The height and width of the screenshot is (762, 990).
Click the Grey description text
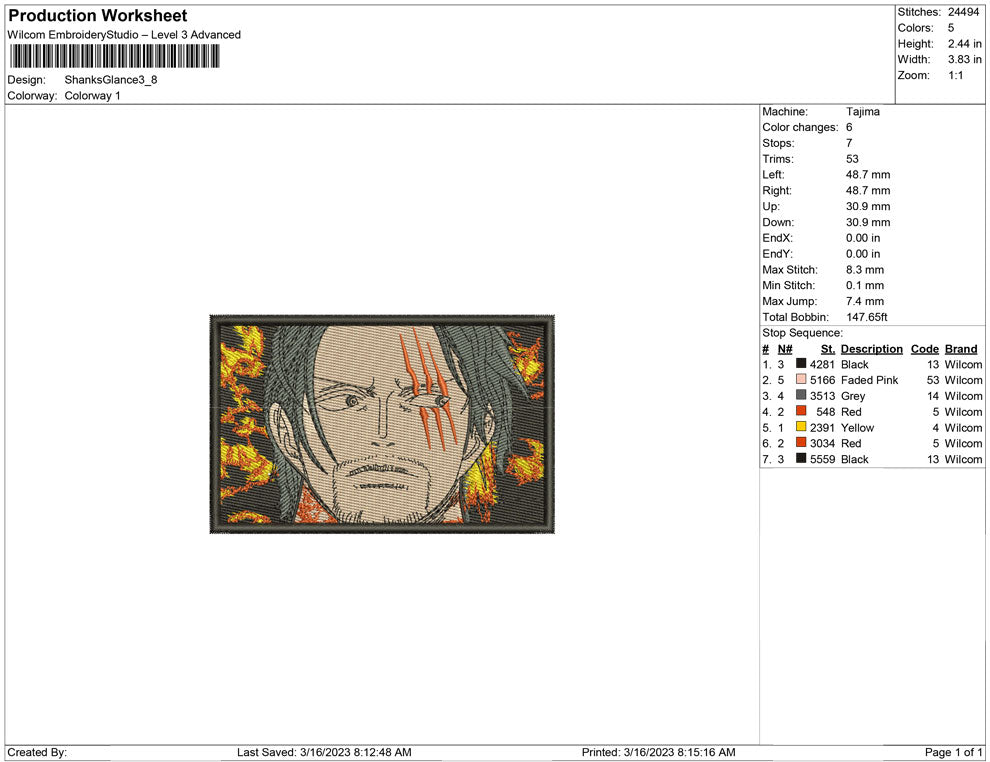tap(853, 396)
